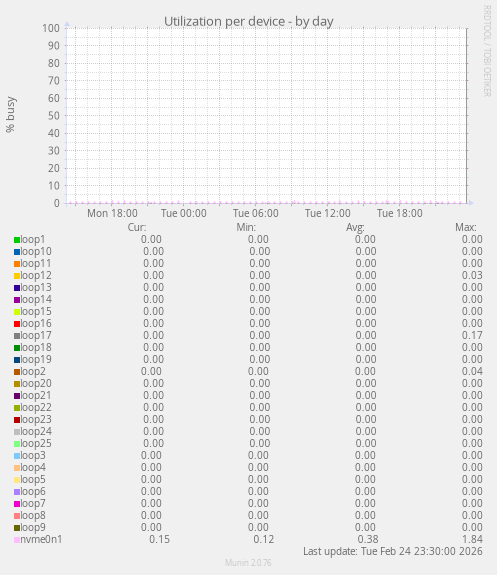Click the Munin 2.0.76 version footer

pyautogui.click(x=248, y=563)
